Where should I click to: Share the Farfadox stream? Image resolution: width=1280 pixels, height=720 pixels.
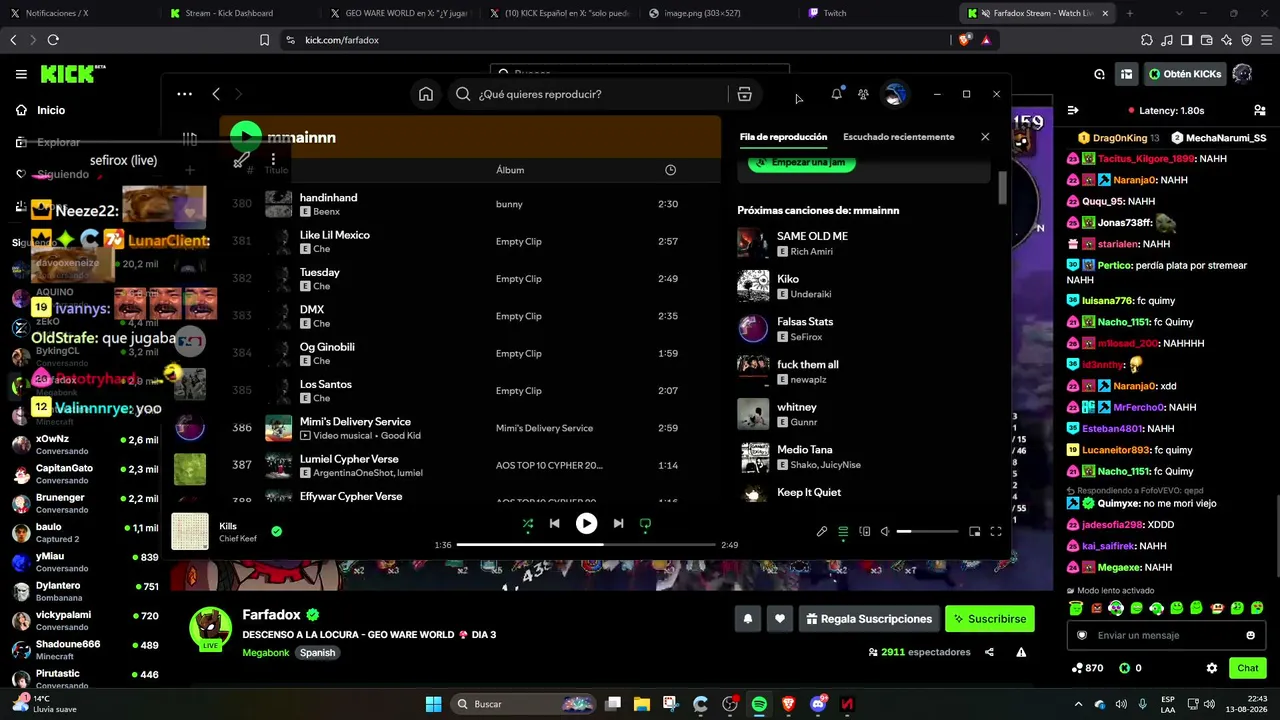(989, 652)
